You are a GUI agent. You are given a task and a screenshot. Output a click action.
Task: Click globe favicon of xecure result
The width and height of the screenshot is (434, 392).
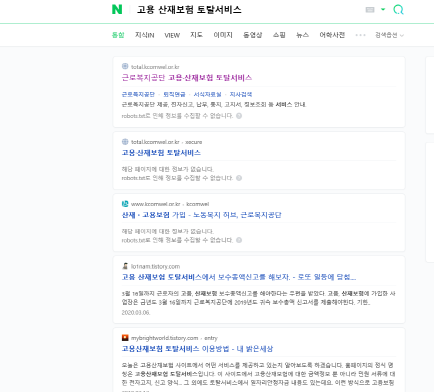125,142
